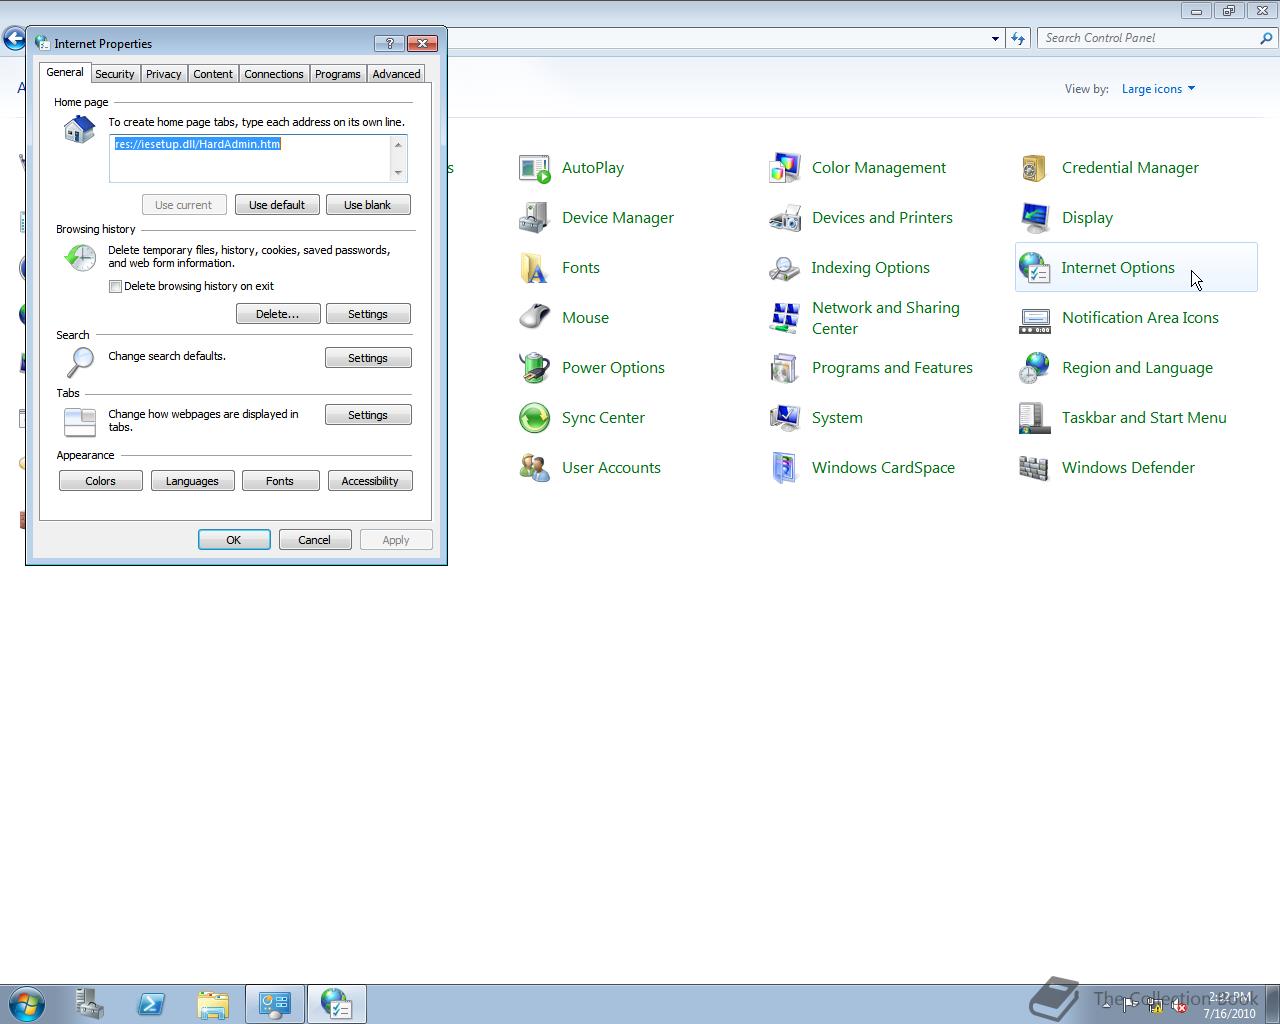
Task: Click the Windows Start orb
Action: pyautogui.click(x=27, y=1004)
